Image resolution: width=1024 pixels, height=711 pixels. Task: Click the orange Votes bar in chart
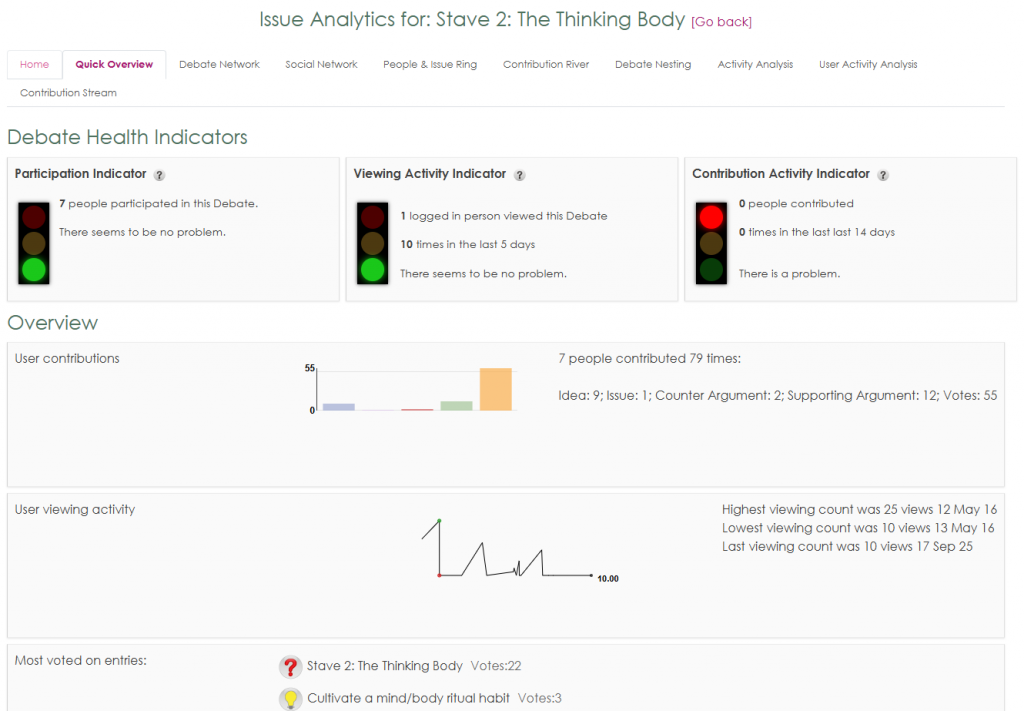tap(495, 389)
